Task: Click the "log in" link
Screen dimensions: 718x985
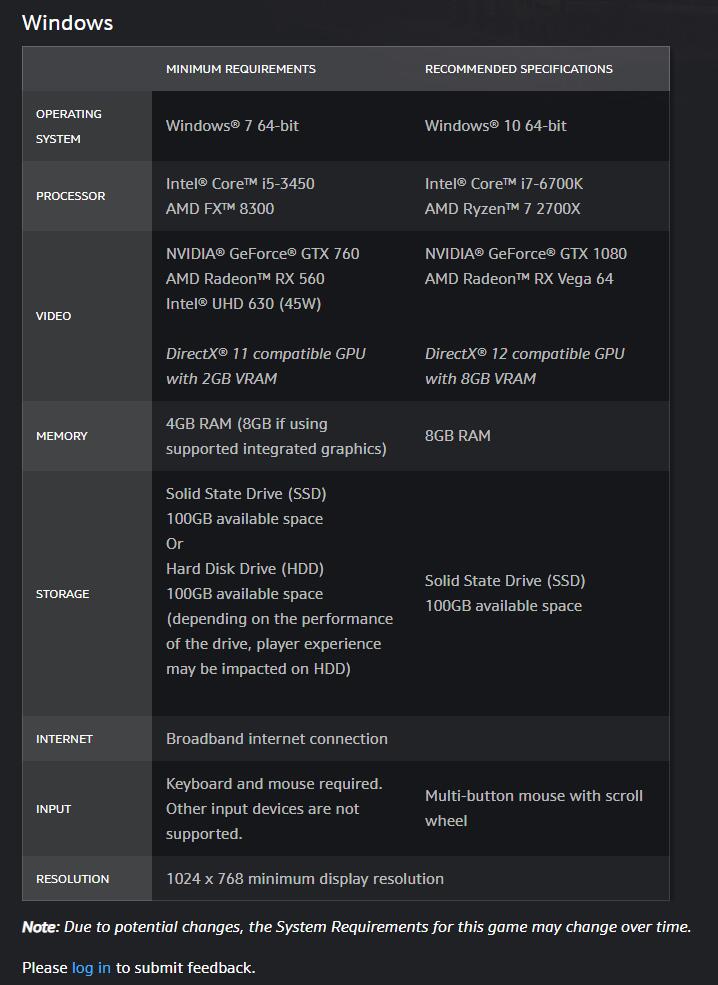Action: (x=91, y=967)
